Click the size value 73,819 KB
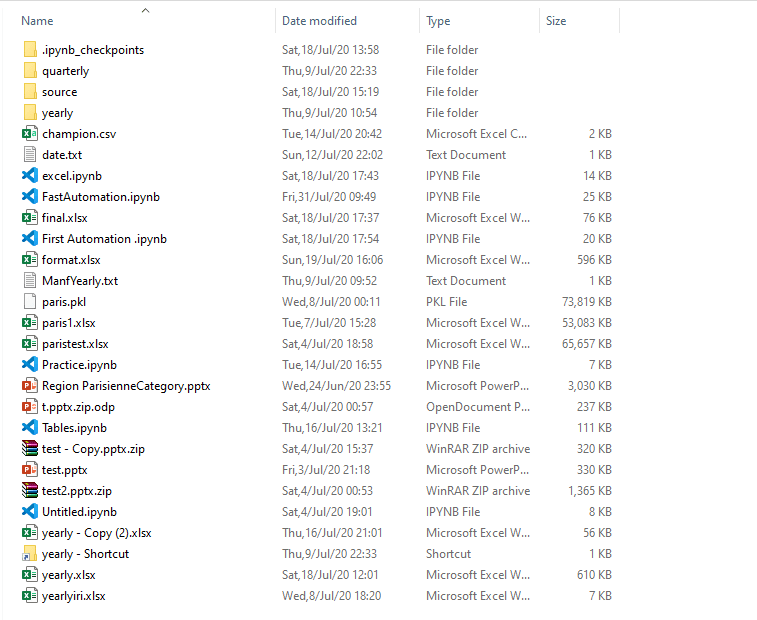The height and width of the screenshot is (620, 757). 587,302
